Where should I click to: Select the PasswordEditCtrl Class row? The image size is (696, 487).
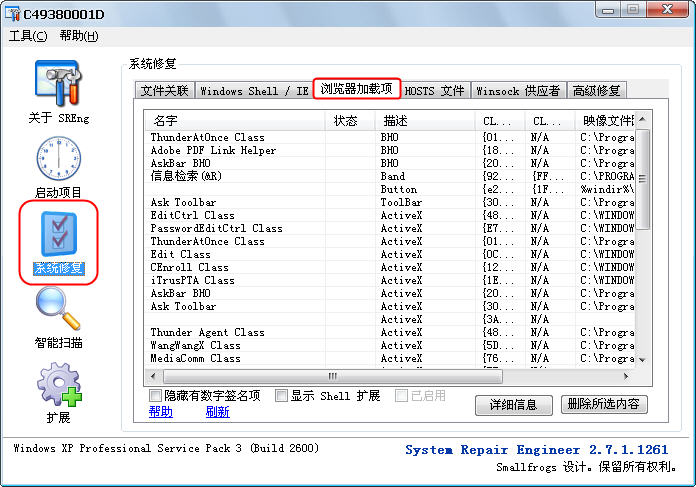click(390, 228)
